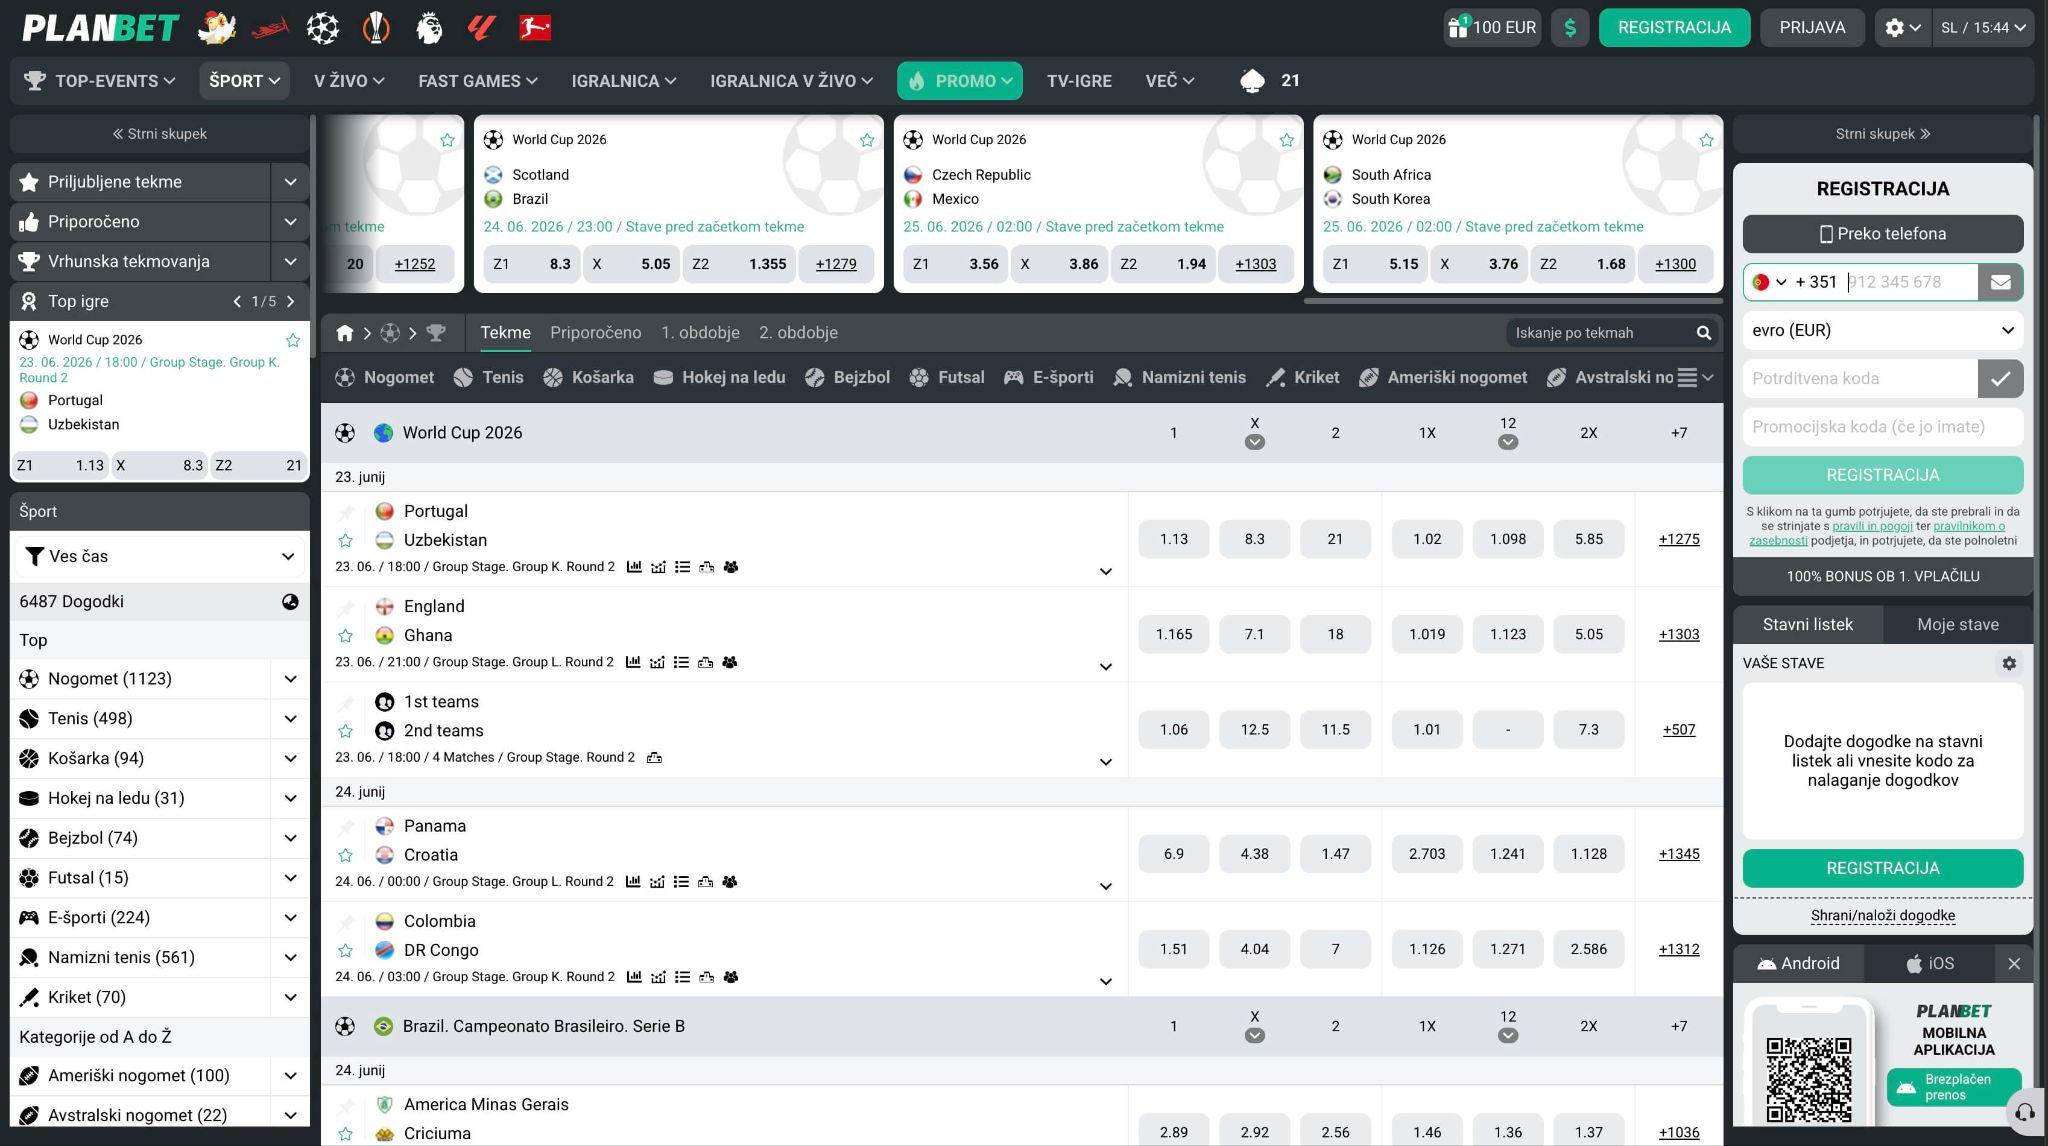
Task: Click the PRIJAVA login button
Action: pos(1812,27)
